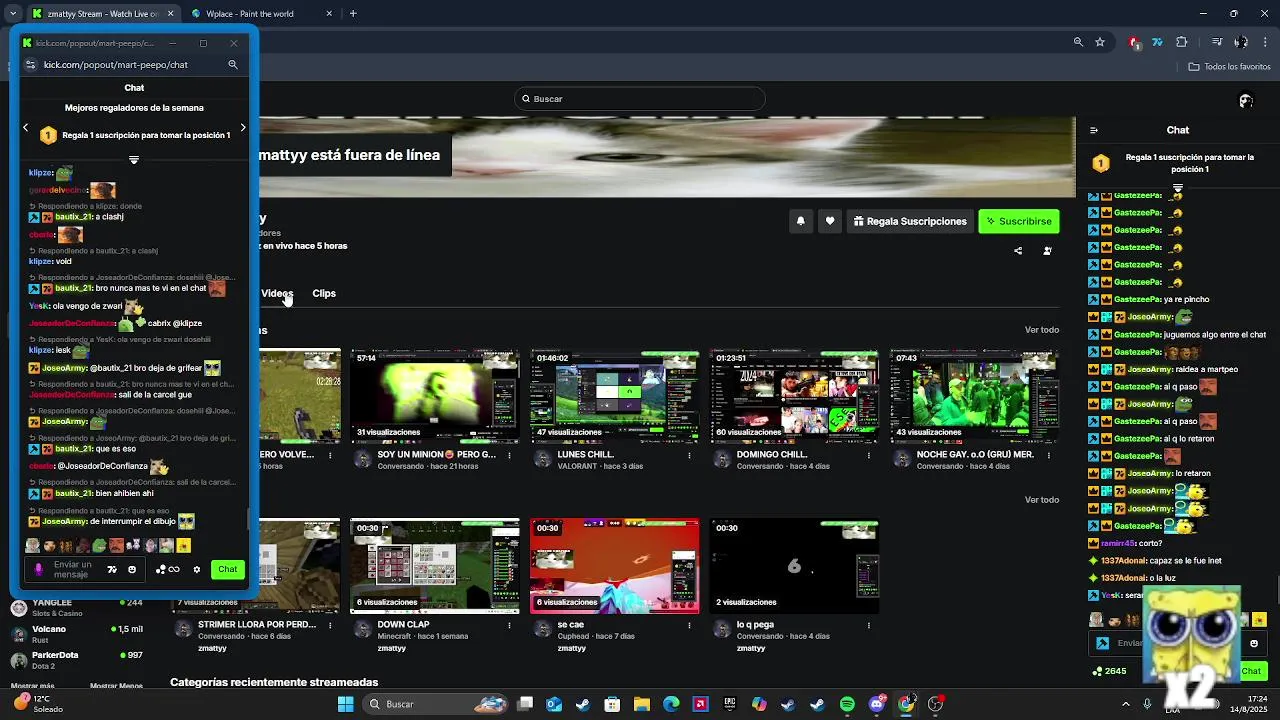This screenshot has height=720, width=1280.
Task: Open chat settings gear in popout
Action: click(x=197, y=570)
